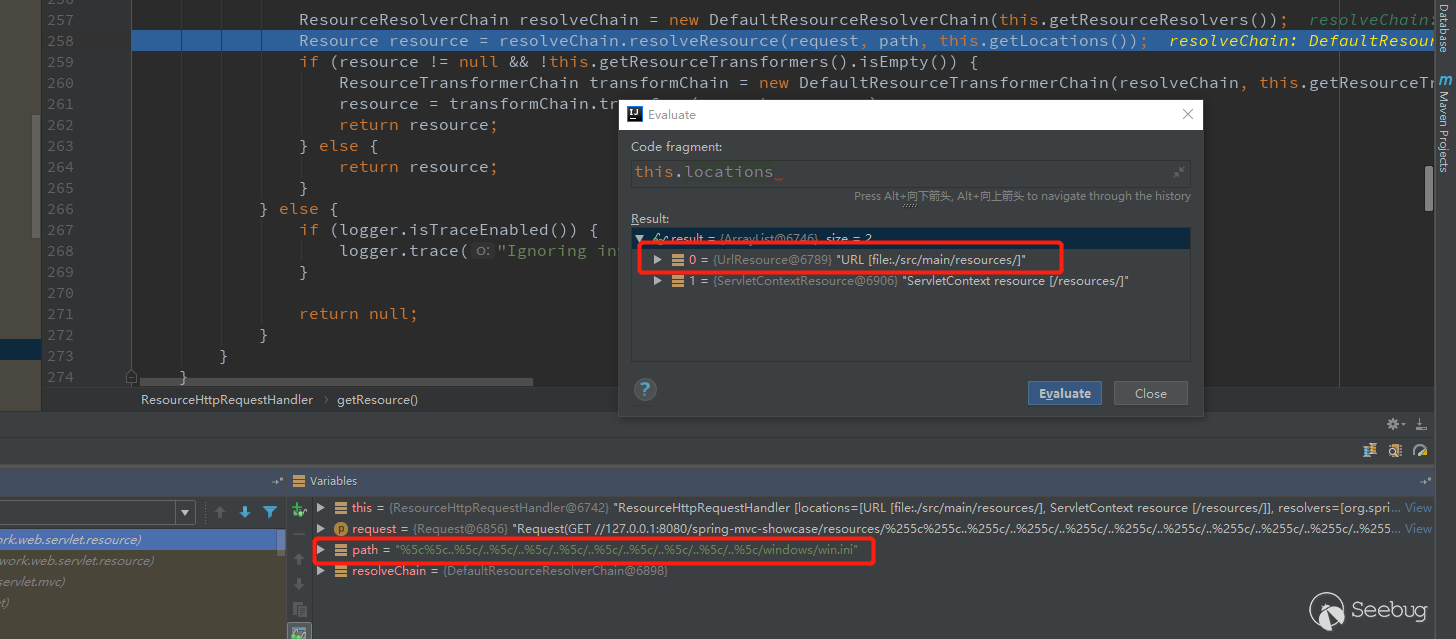
Task: Click the restore layout icon beside the gear
Action: [x=1421, y=423]
